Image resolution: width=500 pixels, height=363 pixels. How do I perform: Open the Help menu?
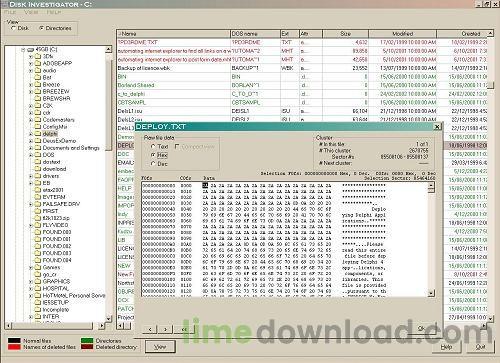pos(54,12)
